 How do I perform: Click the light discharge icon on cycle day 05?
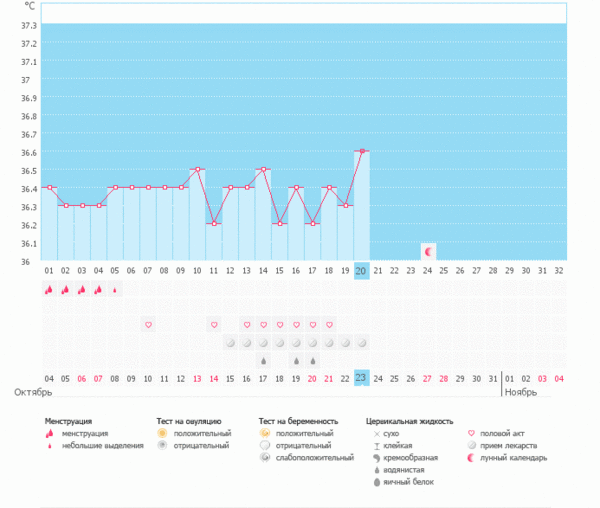click(115, 291)
